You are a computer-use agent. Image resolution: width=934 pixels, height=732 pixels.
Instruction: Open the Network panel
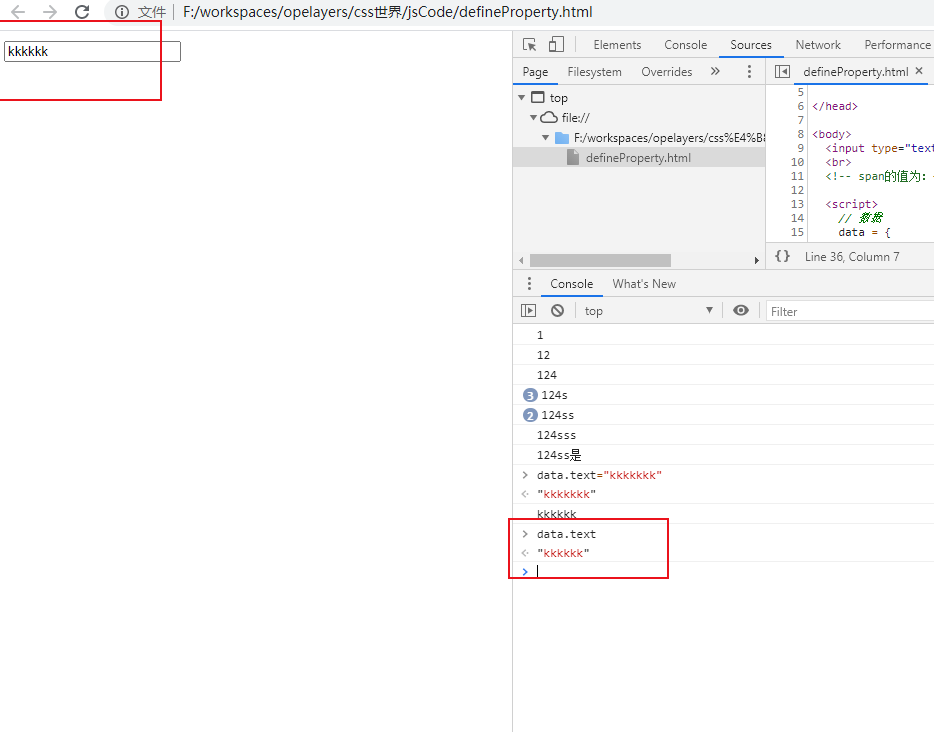pos(818,45)
